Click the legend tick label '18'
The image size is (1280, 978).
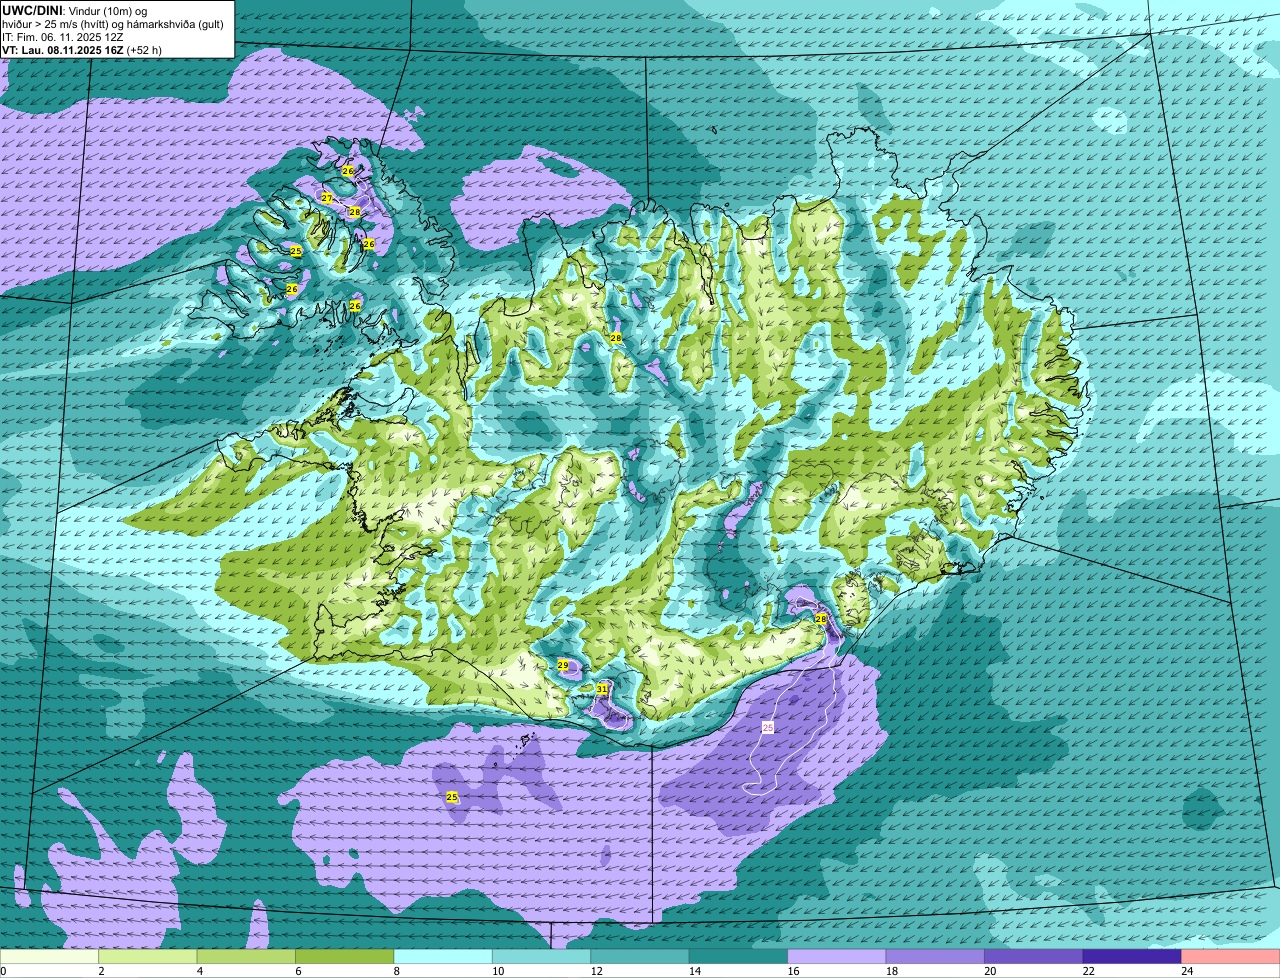[x=891, y=971]
